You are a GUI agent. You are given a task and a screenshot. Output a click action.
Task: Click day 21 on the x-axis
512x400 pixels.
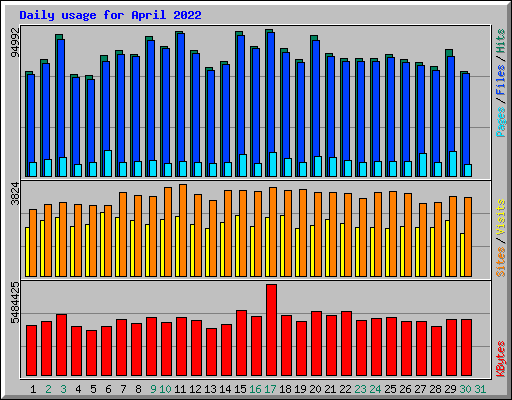click(330, 389)
